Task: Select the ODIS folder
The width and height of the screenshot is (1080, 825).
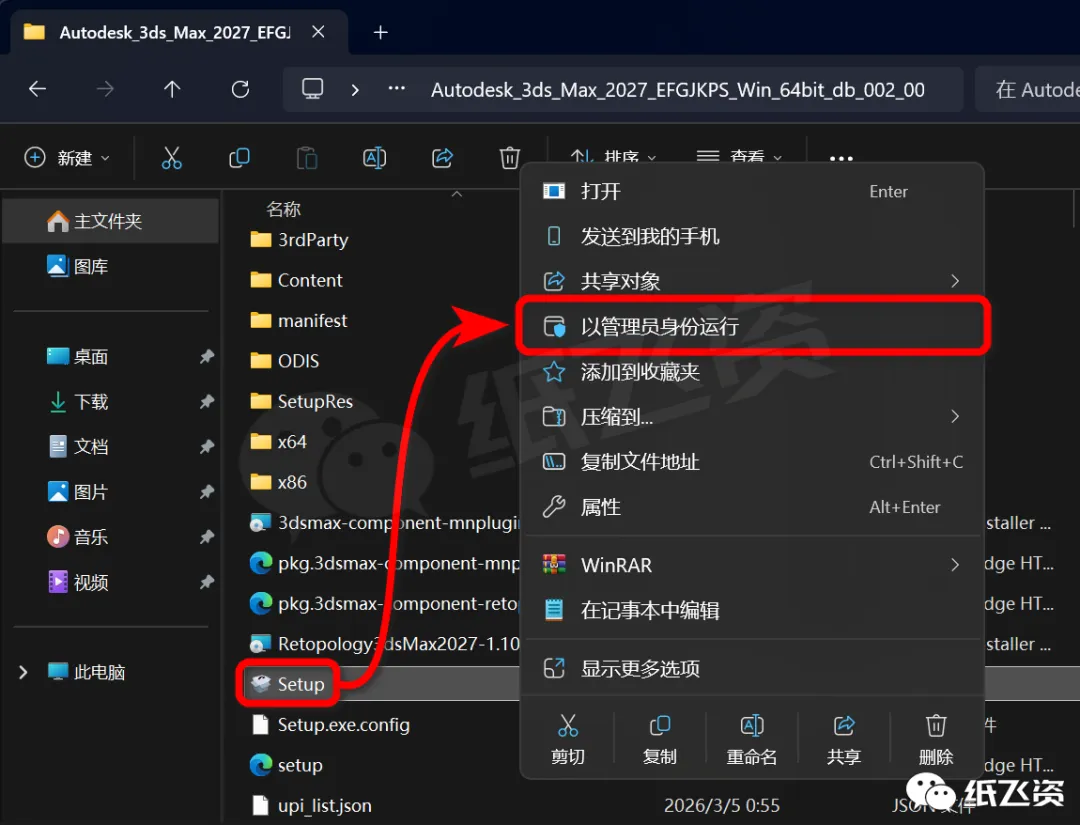Action: pos(284,361)
